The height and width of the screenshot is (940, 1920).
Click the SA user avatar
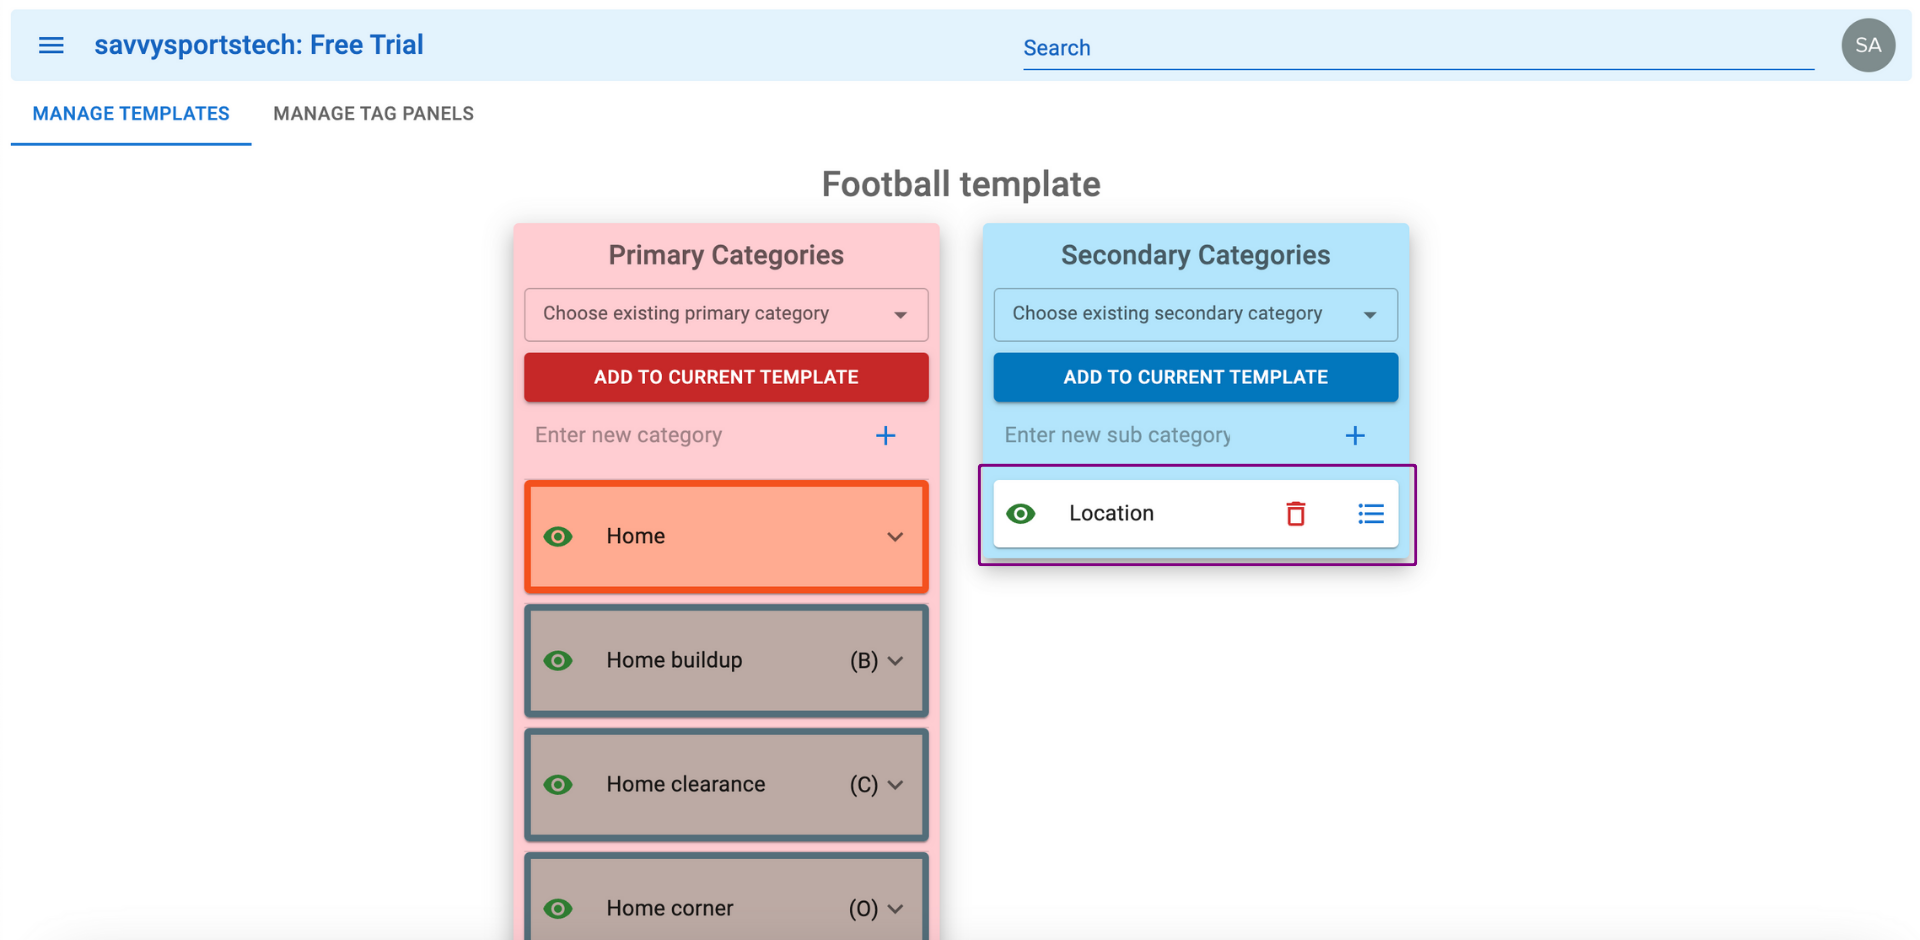(x=1867, y=45)
